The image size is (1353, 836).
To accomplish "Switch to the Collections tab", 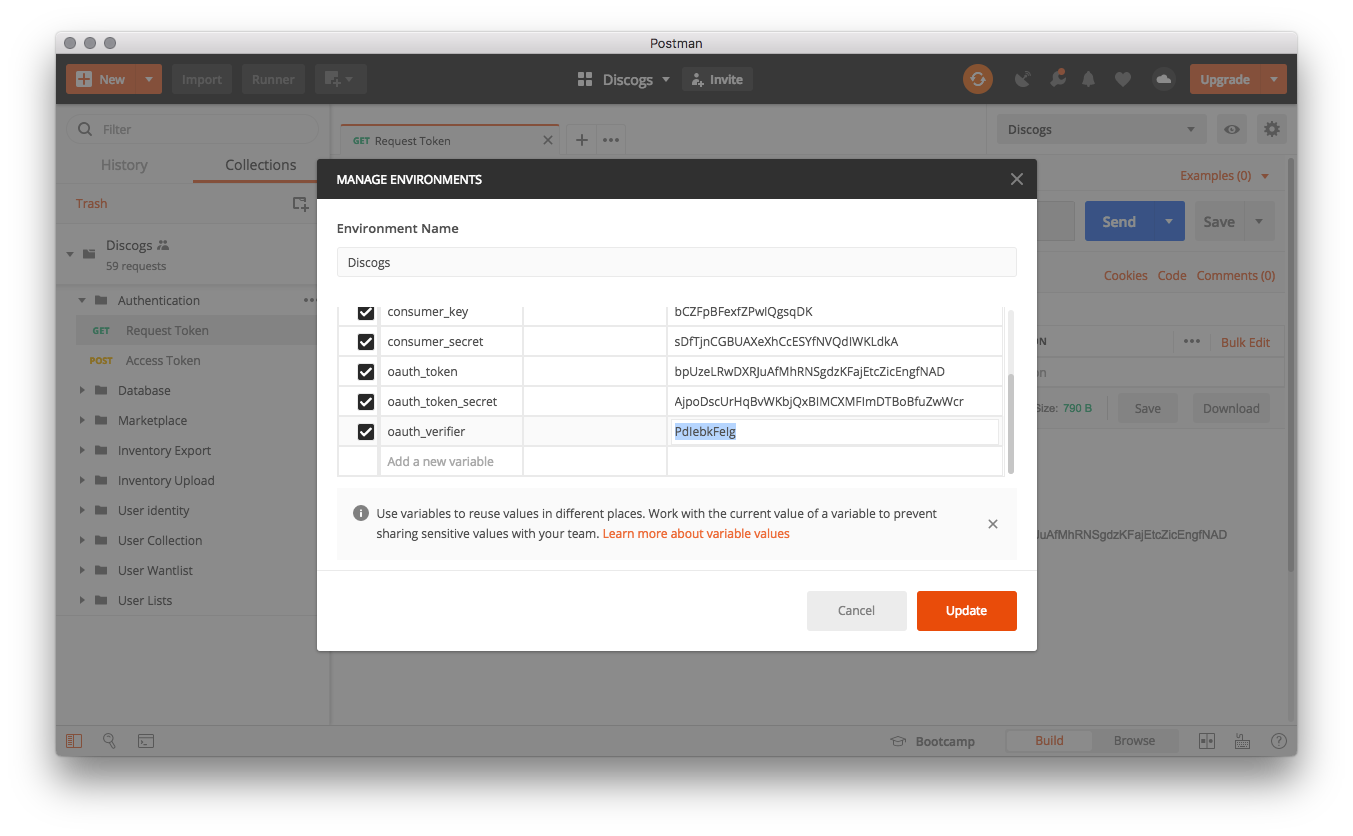I will pos(261,165).
